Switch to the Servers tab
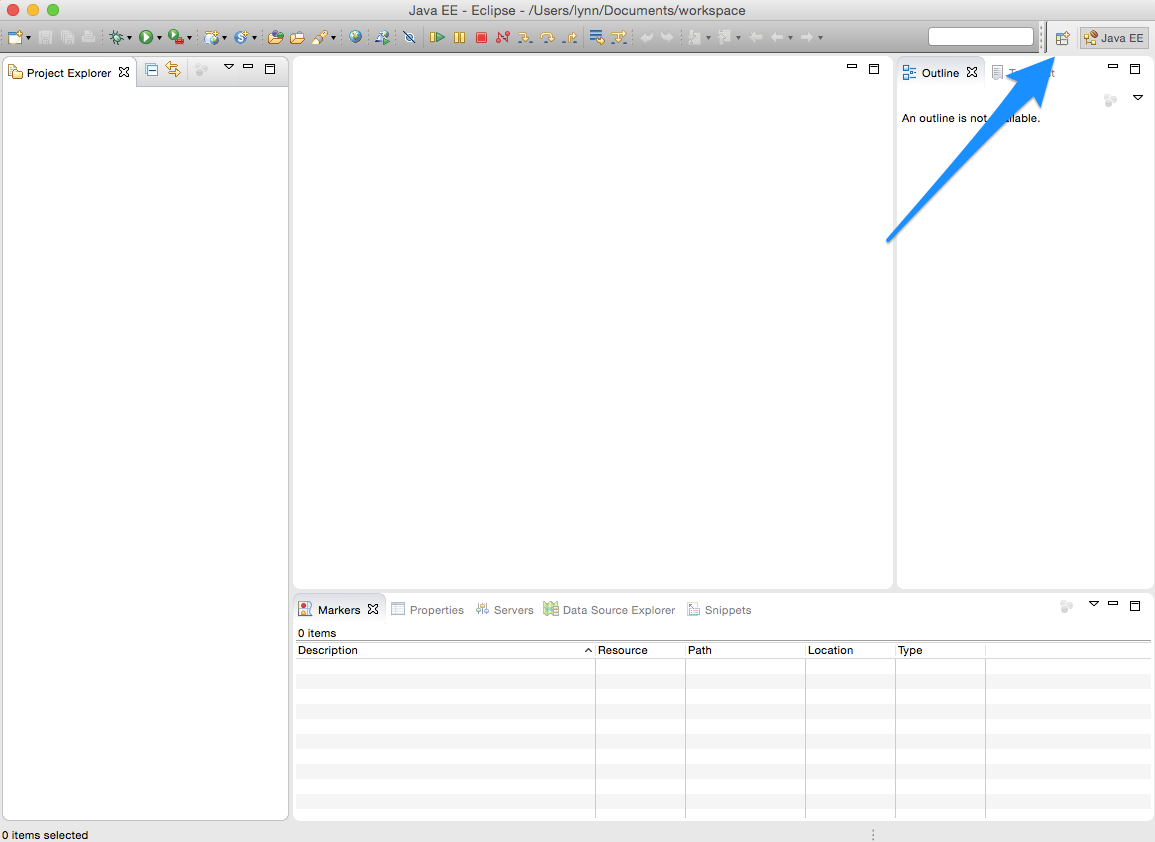The height and width of the screenshot is (842, 1155). (505, 609)
